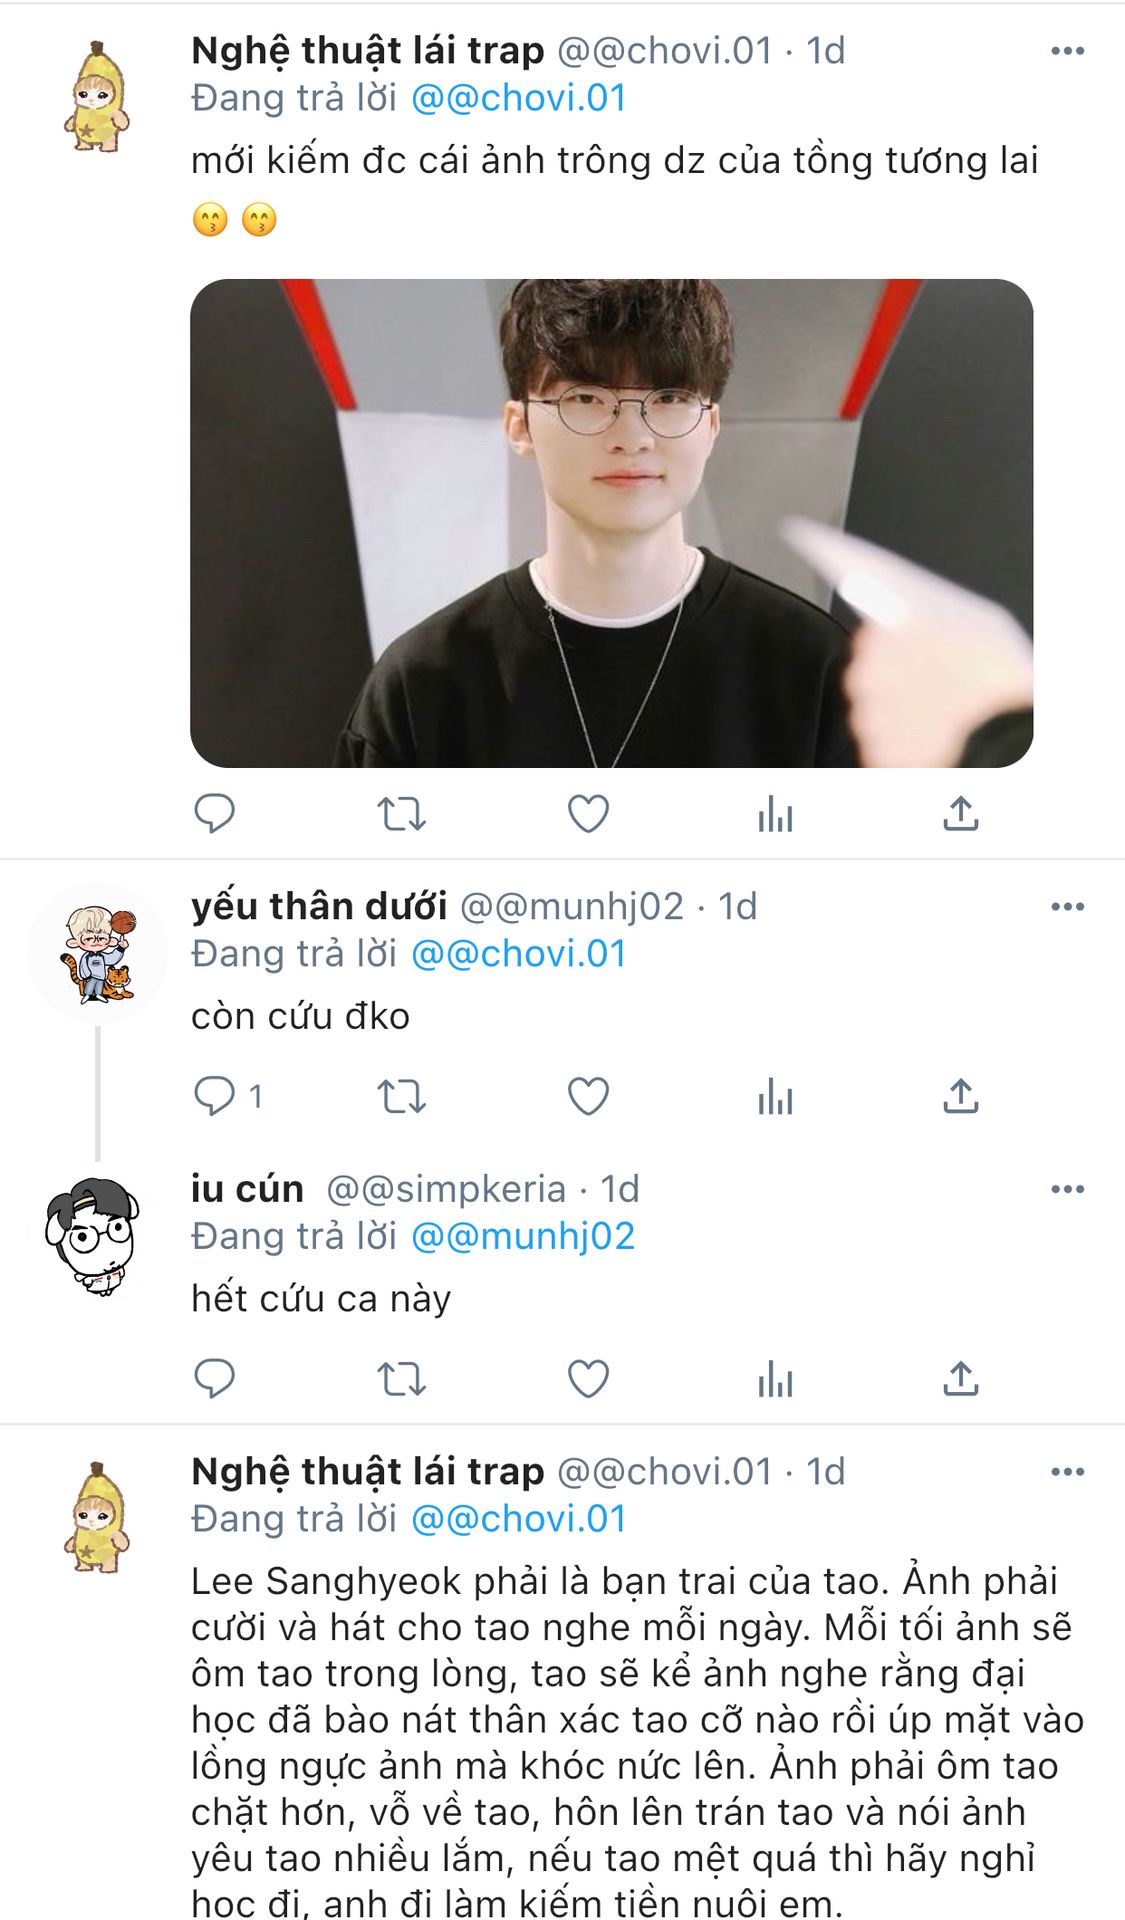View analytics of 'còn cứu đko' tweet
Viewport: 1125px width, 1920px height.
tap(775, 1096)
